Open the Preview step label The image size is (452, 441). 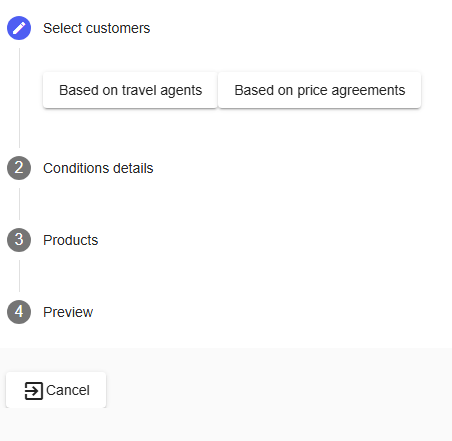coord(68,312)
